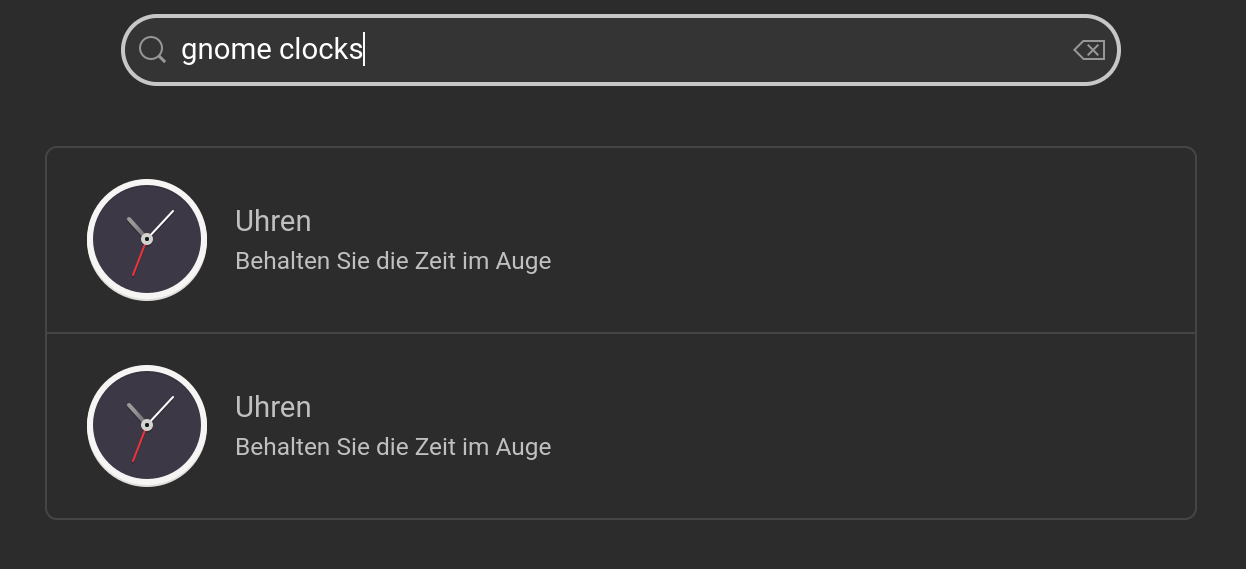Focus the search field containing "gnome clocks"
Image resolution: width=1246 pixels, height=569 pixels.
[x=620, y=50]
